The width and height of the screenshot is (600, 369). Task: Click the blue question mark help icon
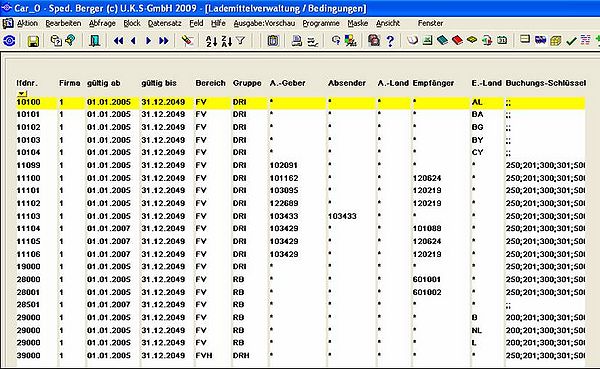tap(390, 41)
